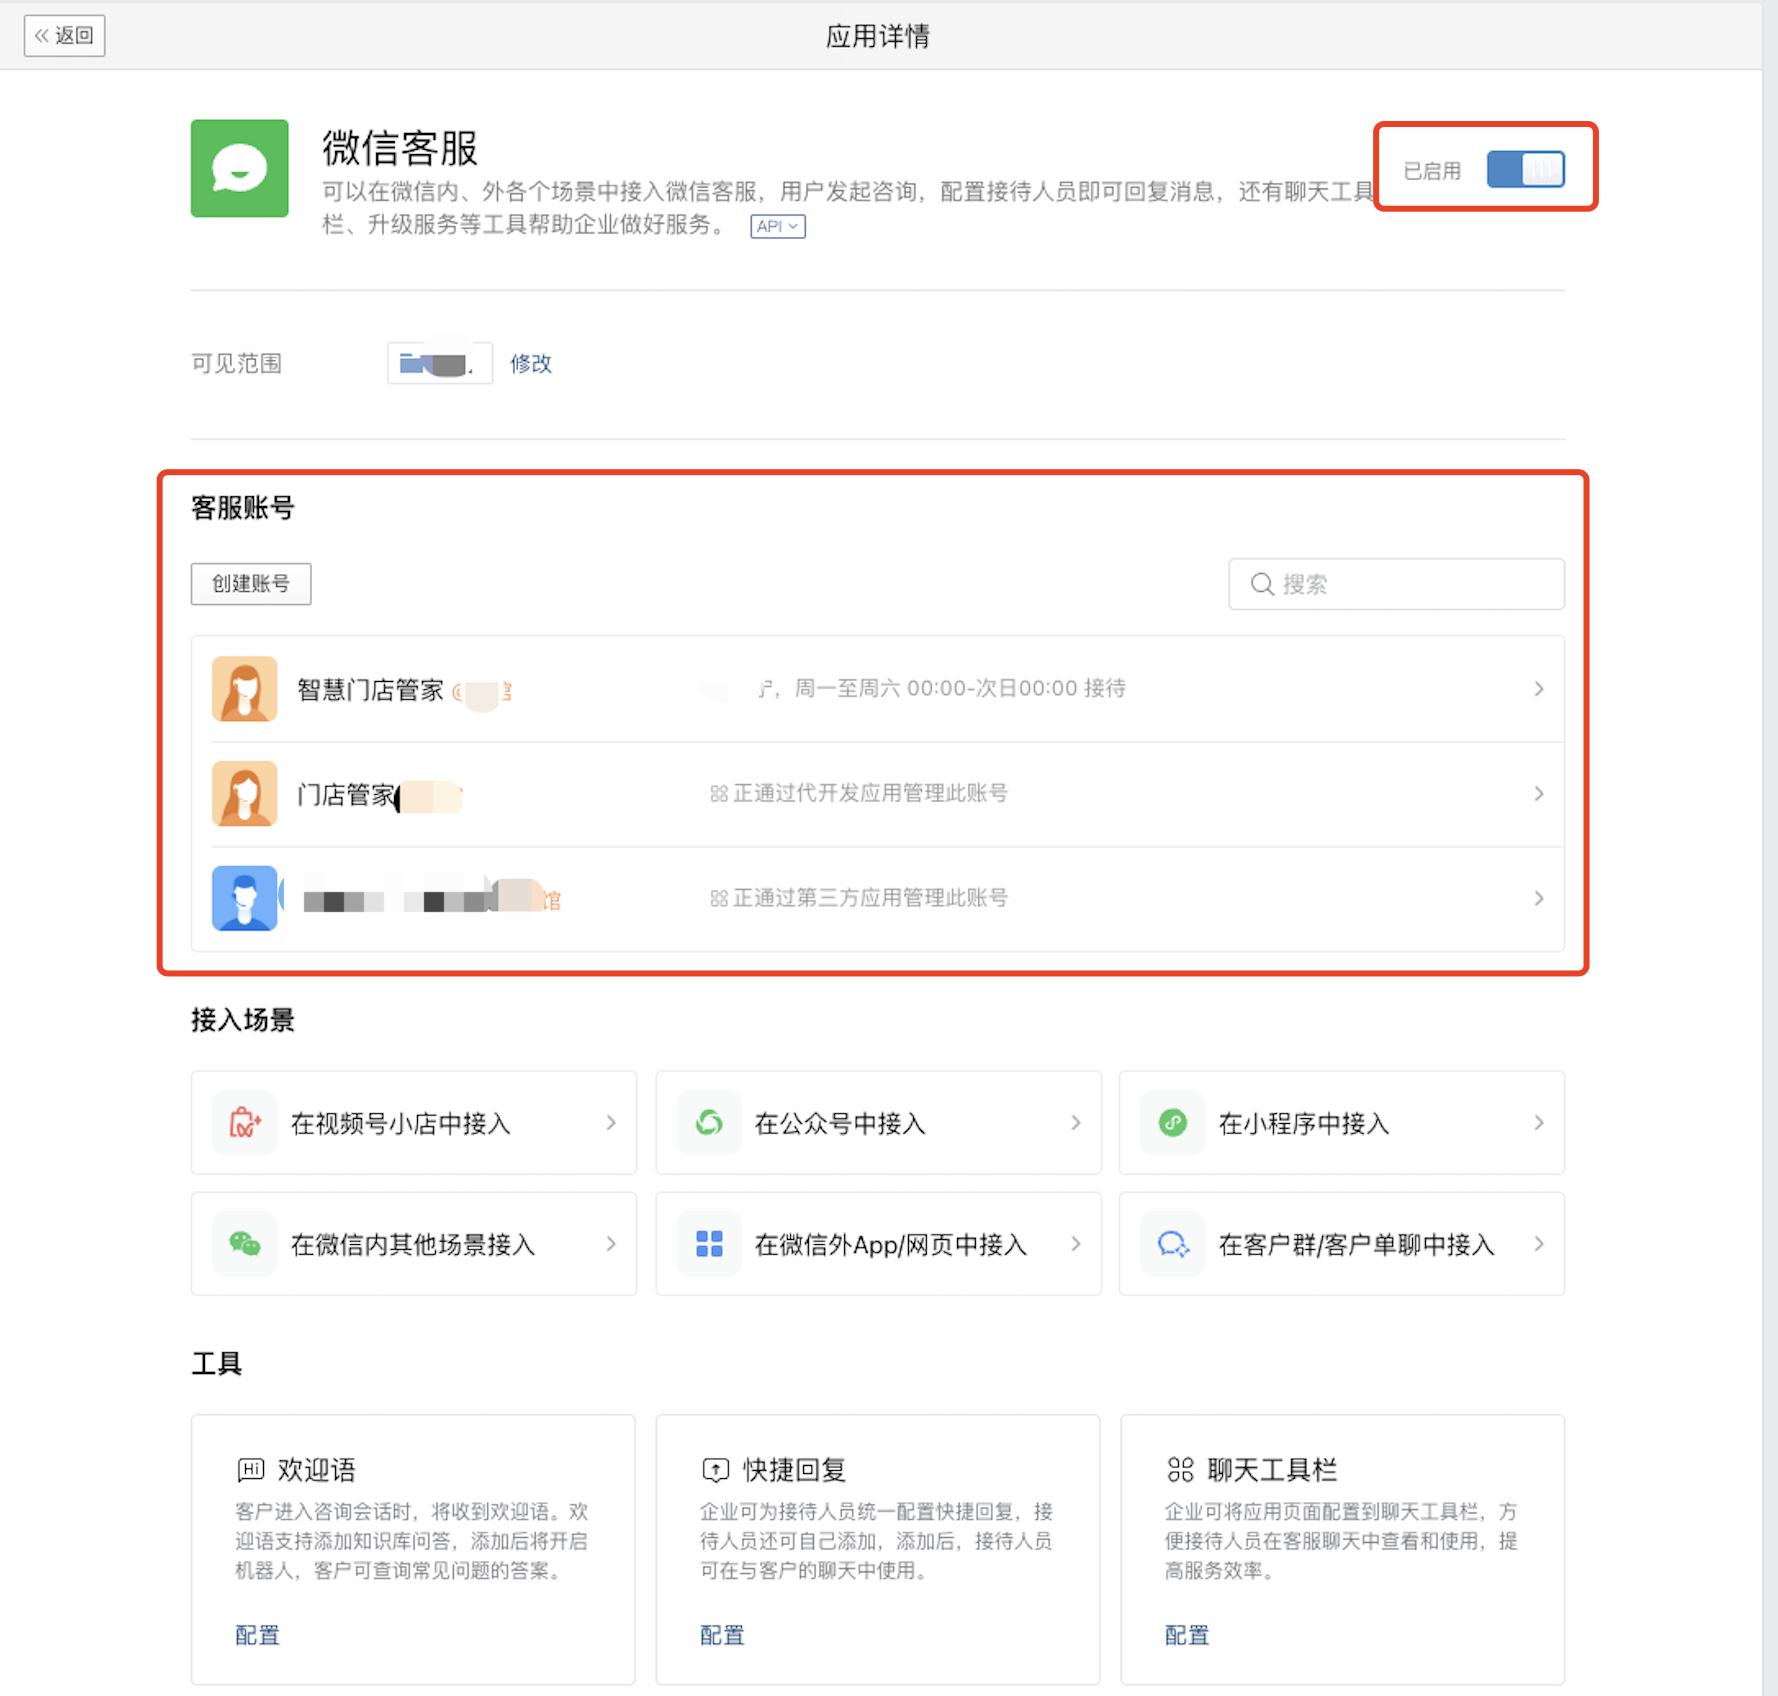Expand the 门店管家 row chevron
Image resolution: width=1778 pixels, height=1696 pixels.
1539,794
